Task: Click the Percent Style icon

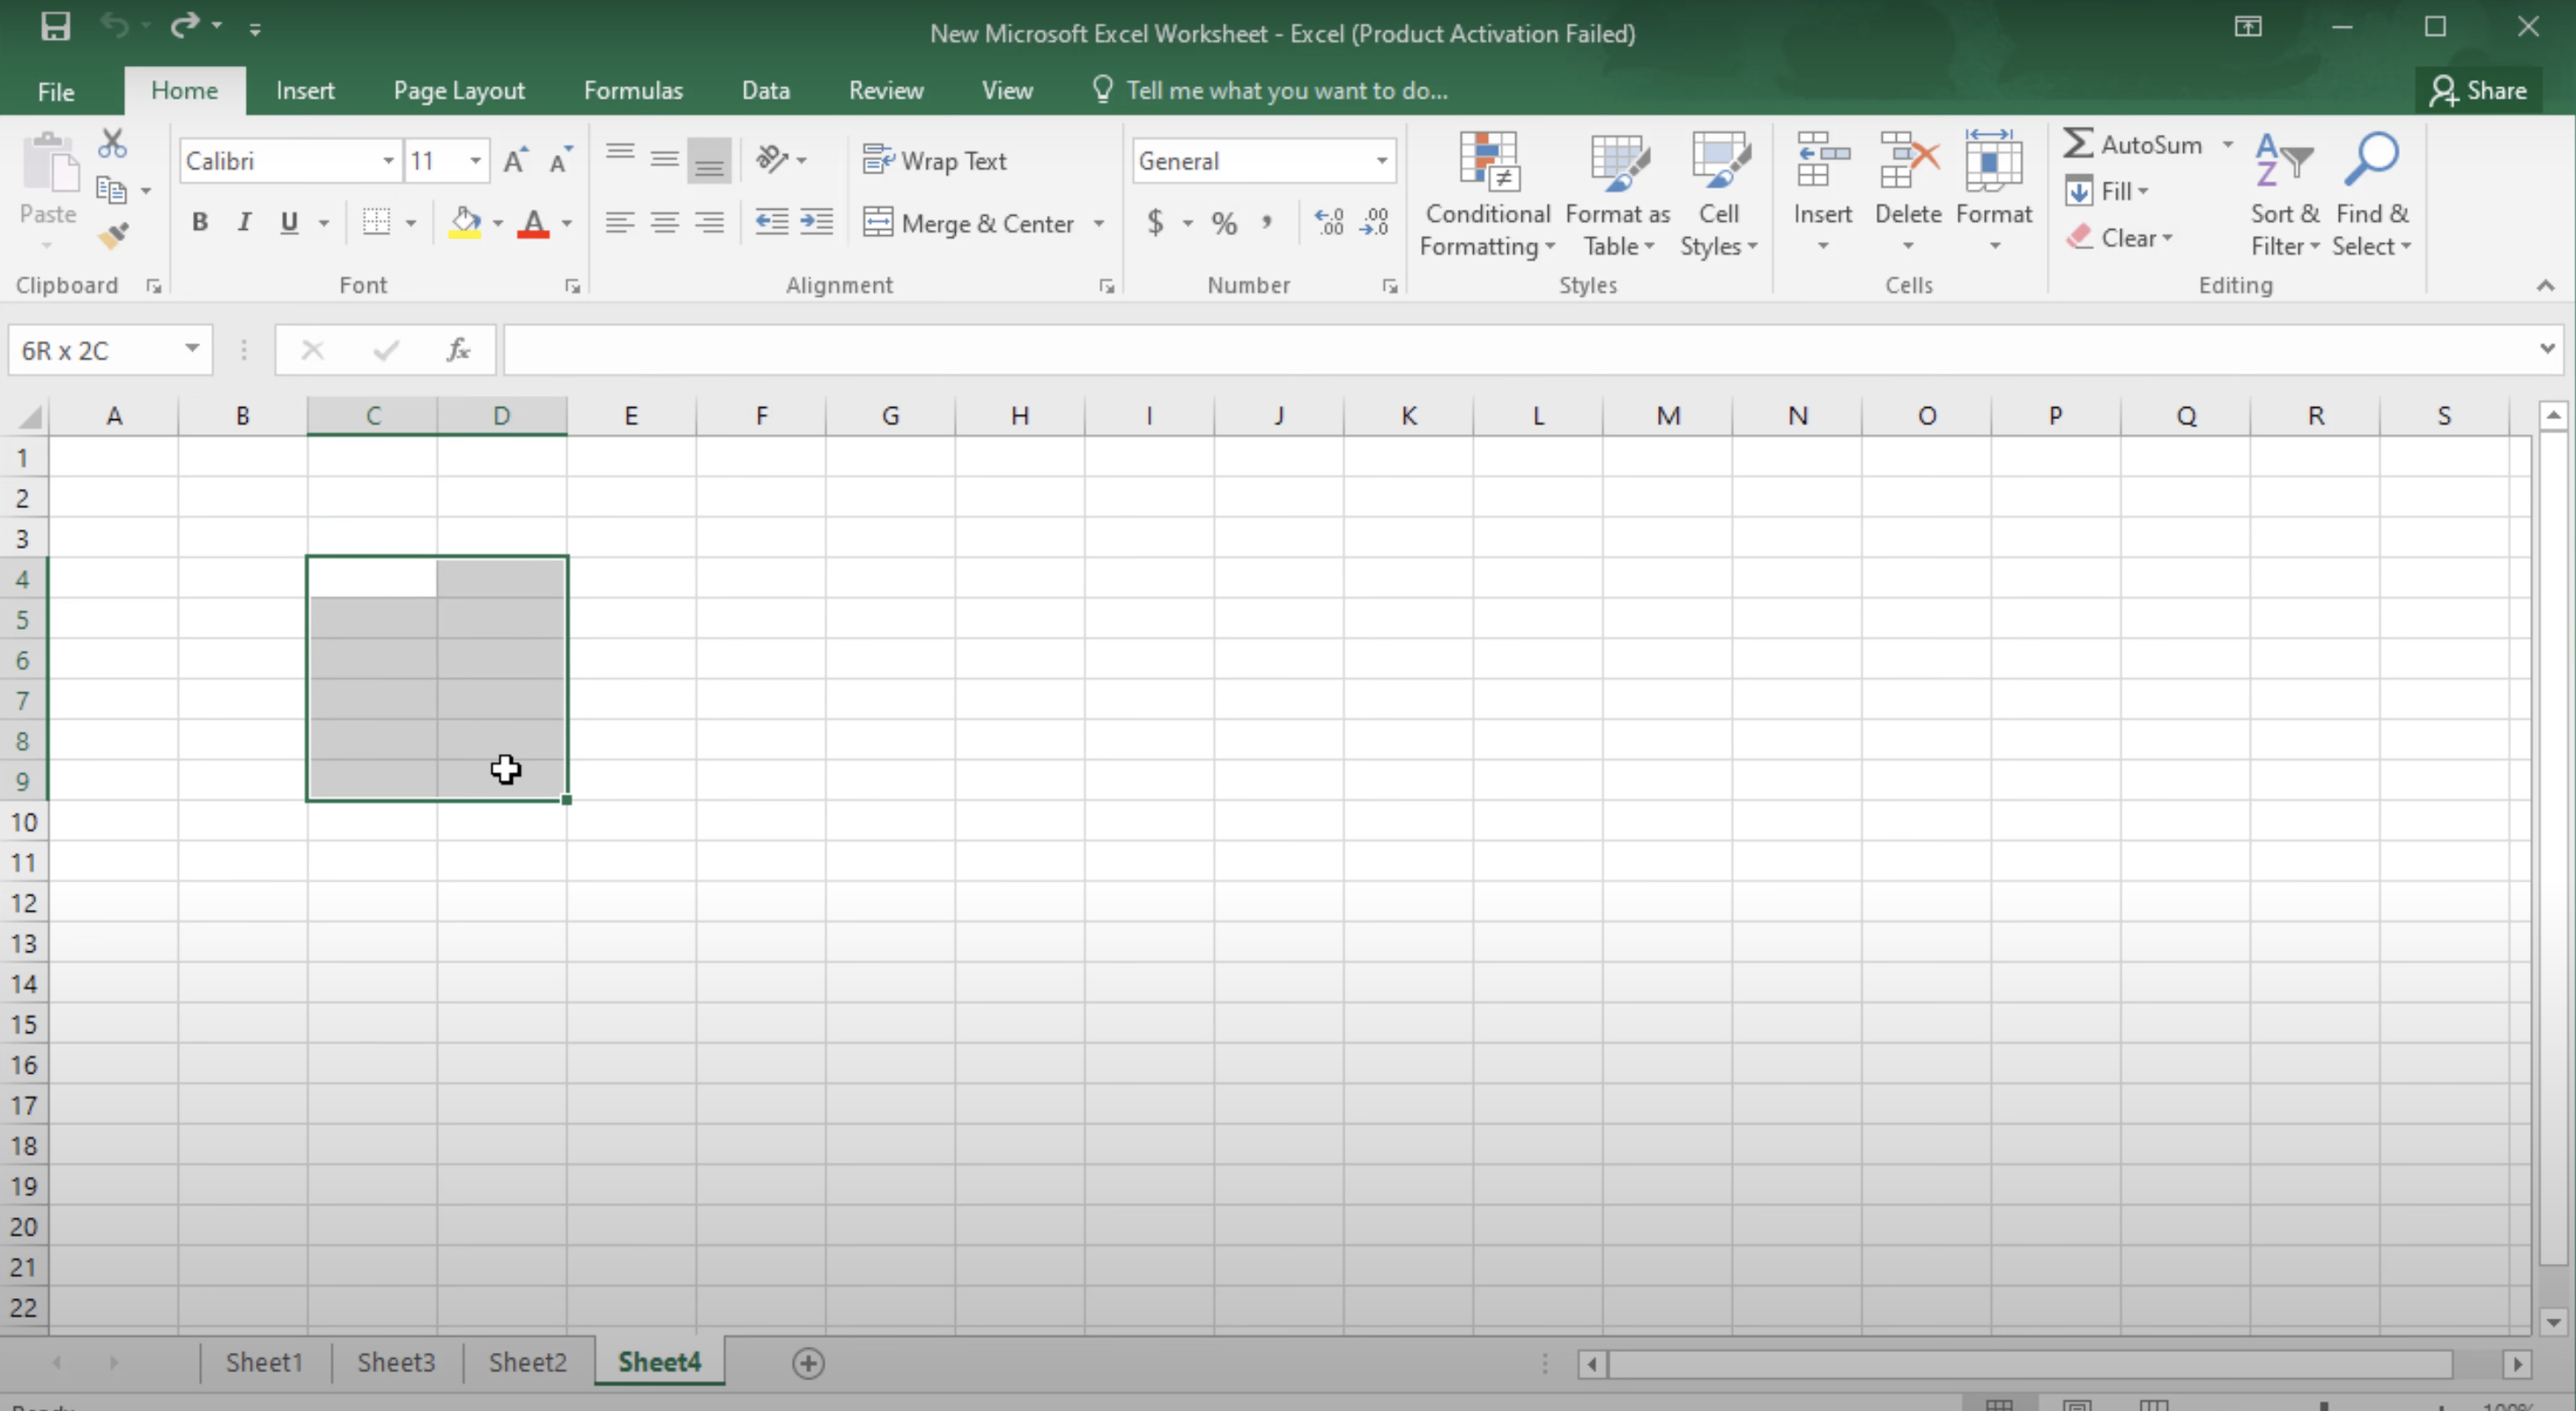Action: (1224, 222)
